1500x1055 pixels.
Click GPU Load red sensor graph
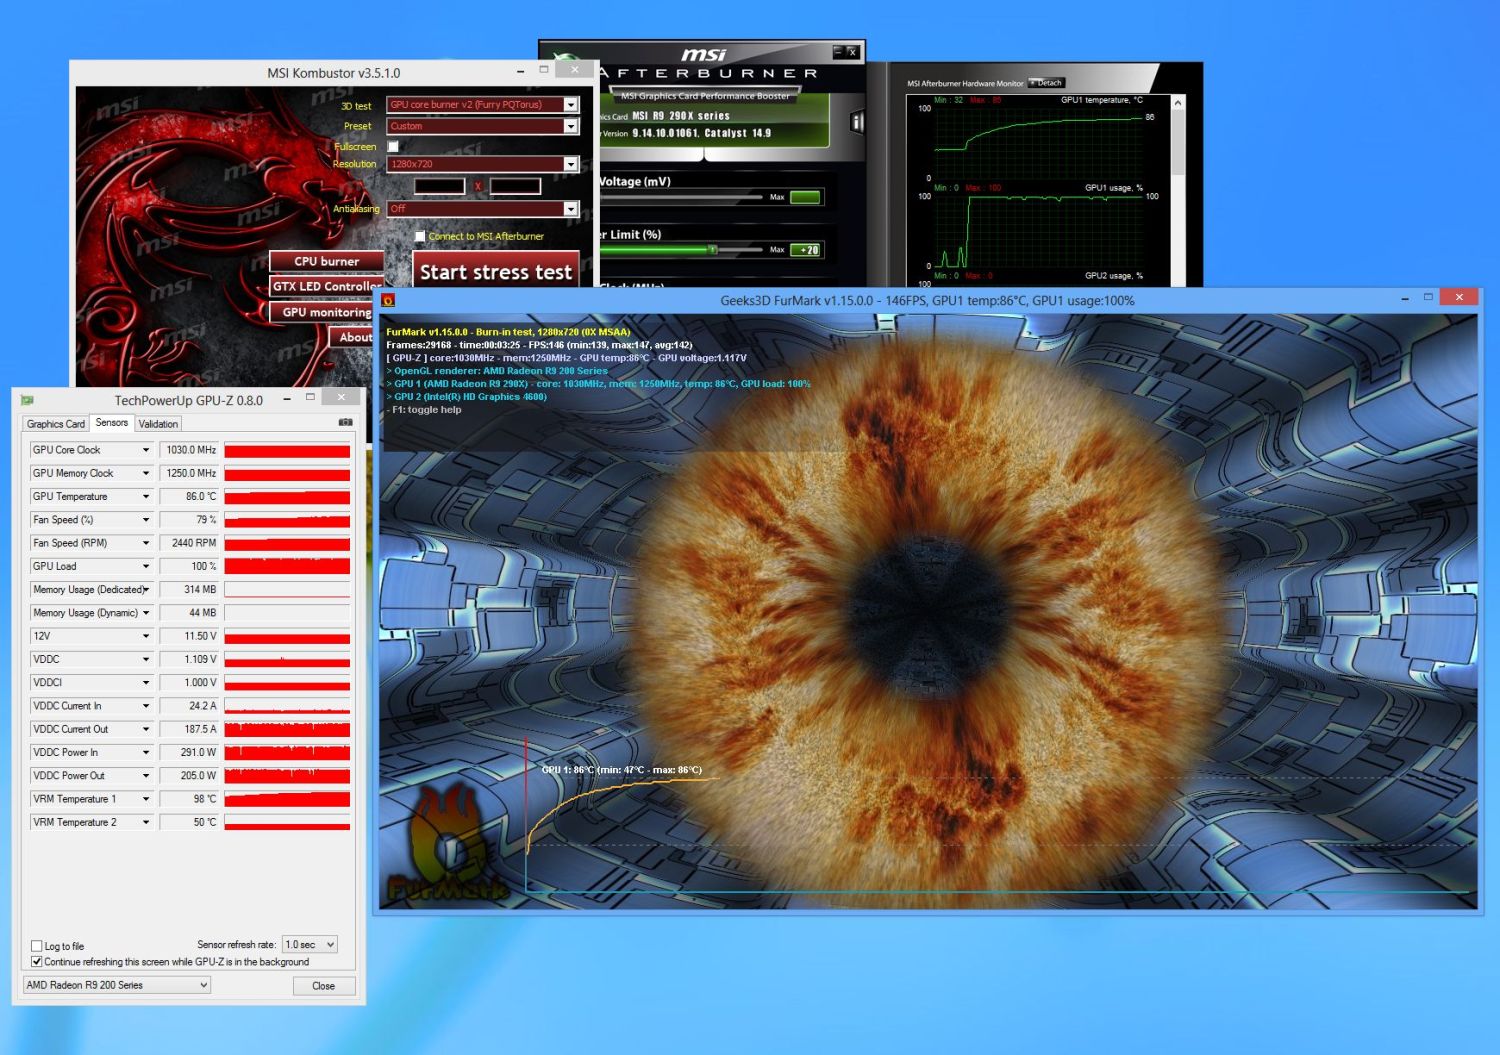(287, 566)
